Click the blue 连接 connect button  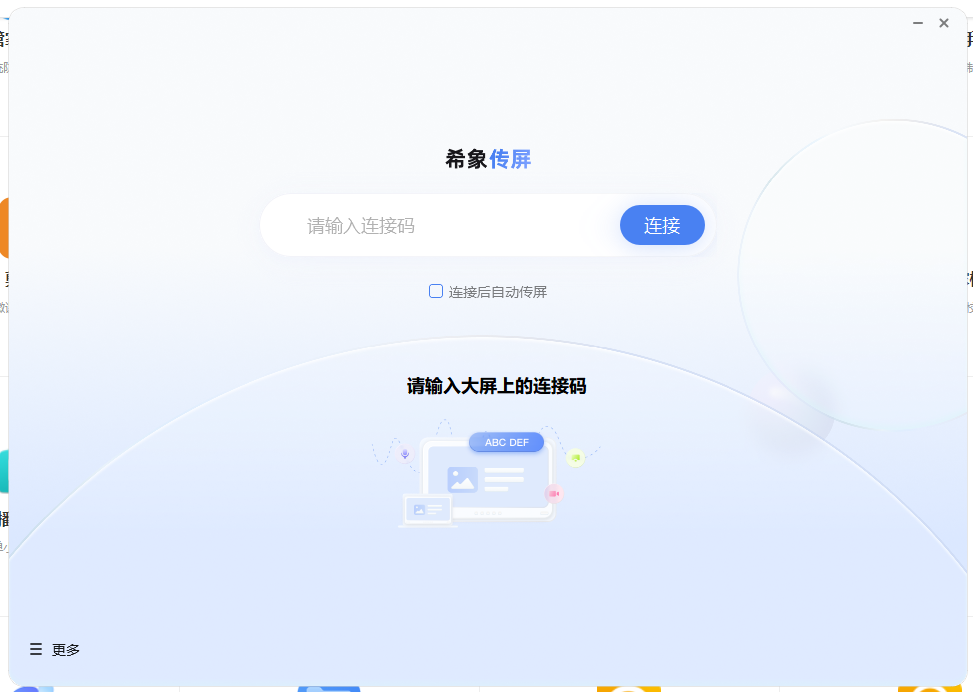point(662,225)
